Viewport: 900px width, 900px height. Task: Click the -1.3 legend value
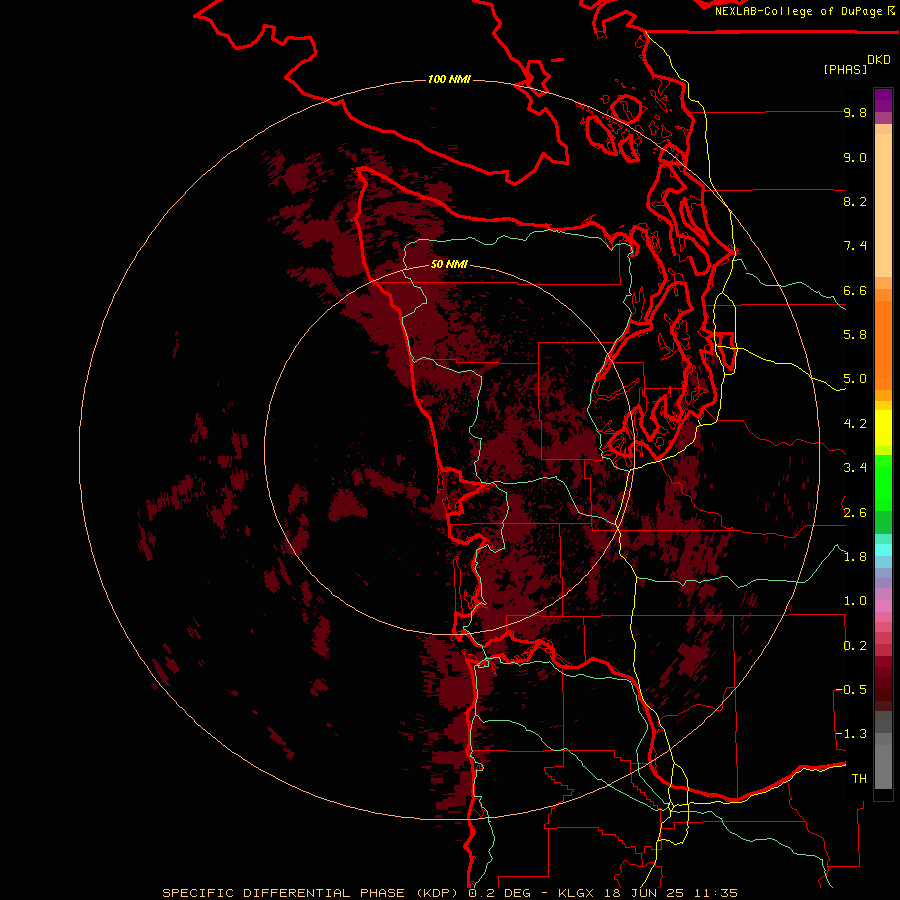(x=851, y=734)
